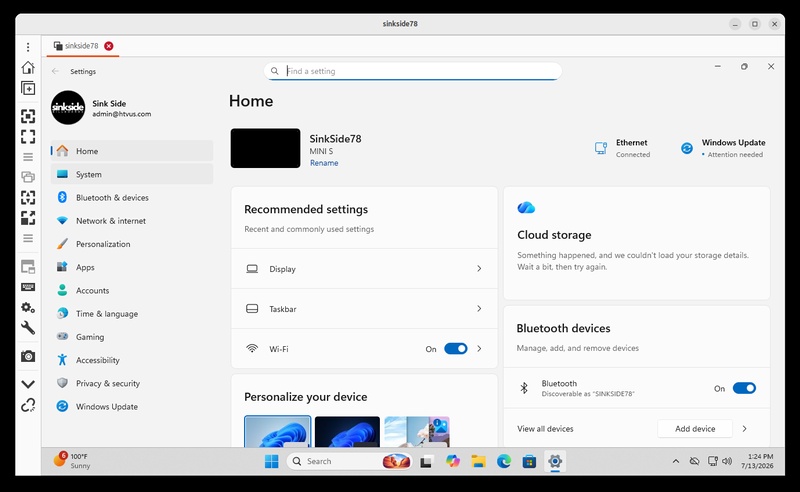800x492 pixels.
Task: Select the first light bloom theme thumbnail
Action: pos(278,432)
